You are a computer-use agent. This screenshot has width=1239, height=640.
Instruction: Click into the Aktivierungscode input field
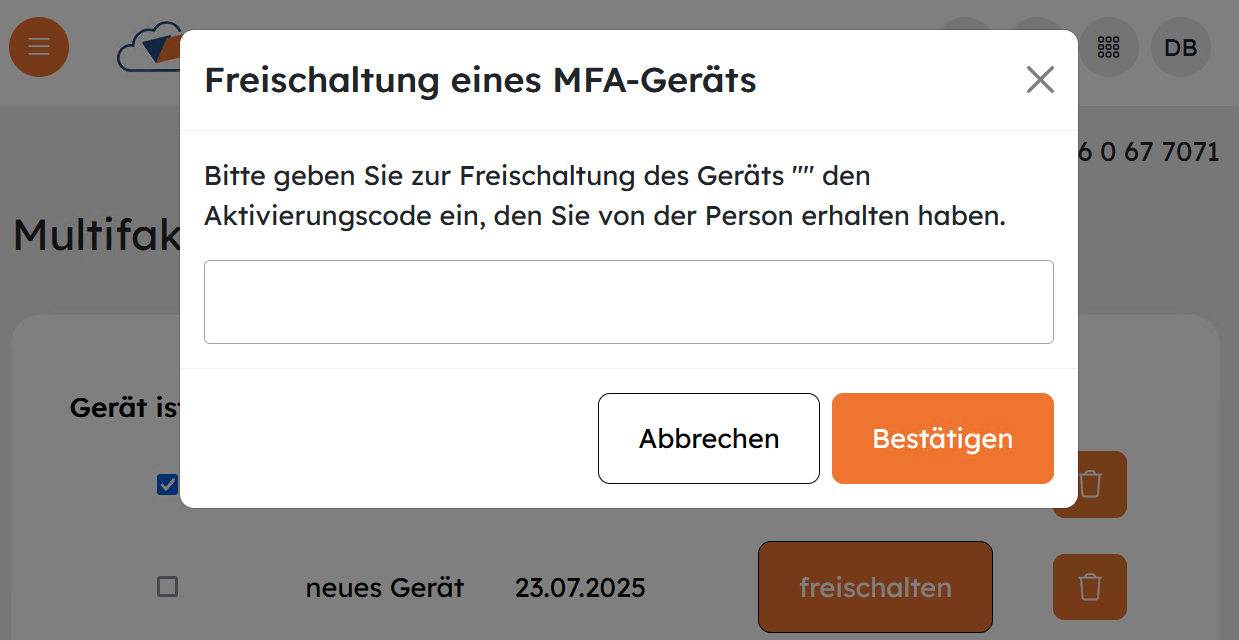coord(628,302)
